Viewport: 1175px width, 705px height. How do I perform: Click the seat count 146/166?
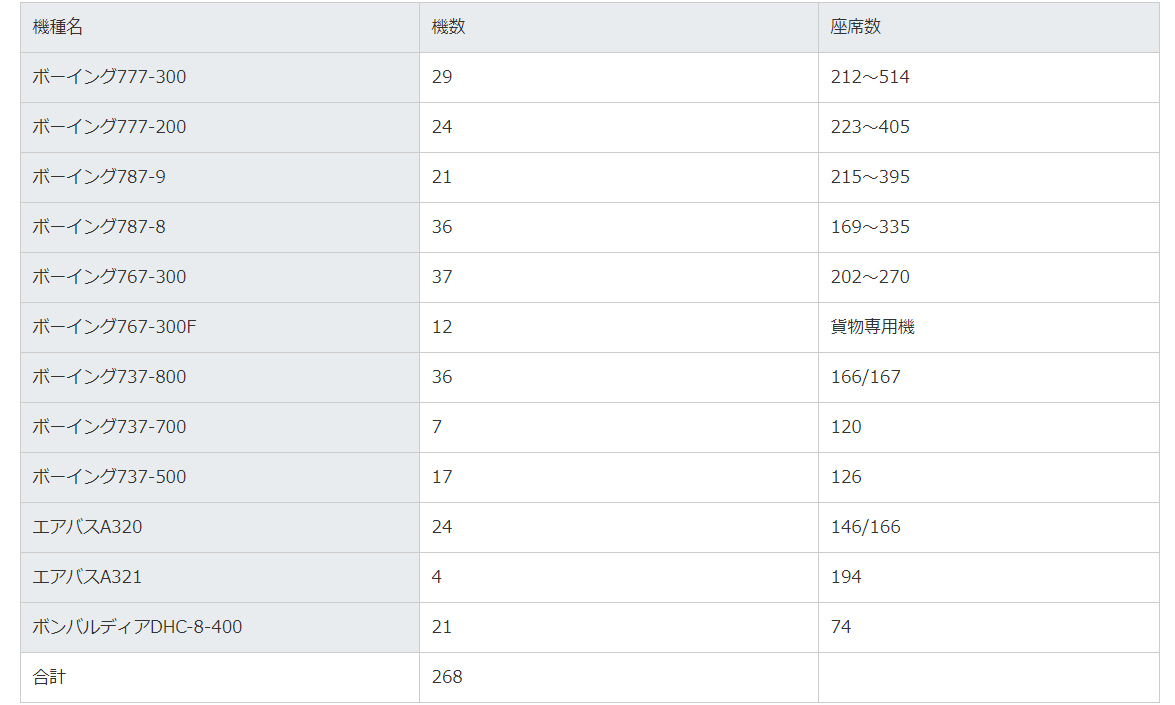[x=865, y=527]
